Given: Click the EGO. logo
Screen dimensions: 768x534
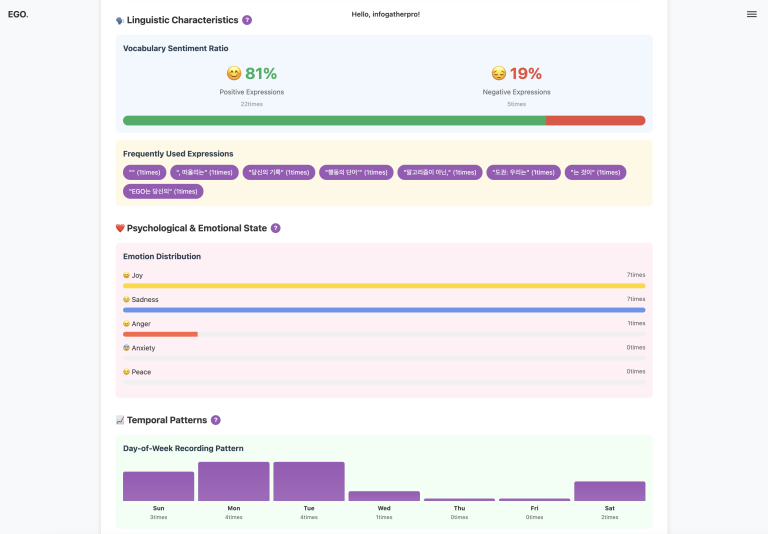Looking at the screenshot, I should point(18,14).
